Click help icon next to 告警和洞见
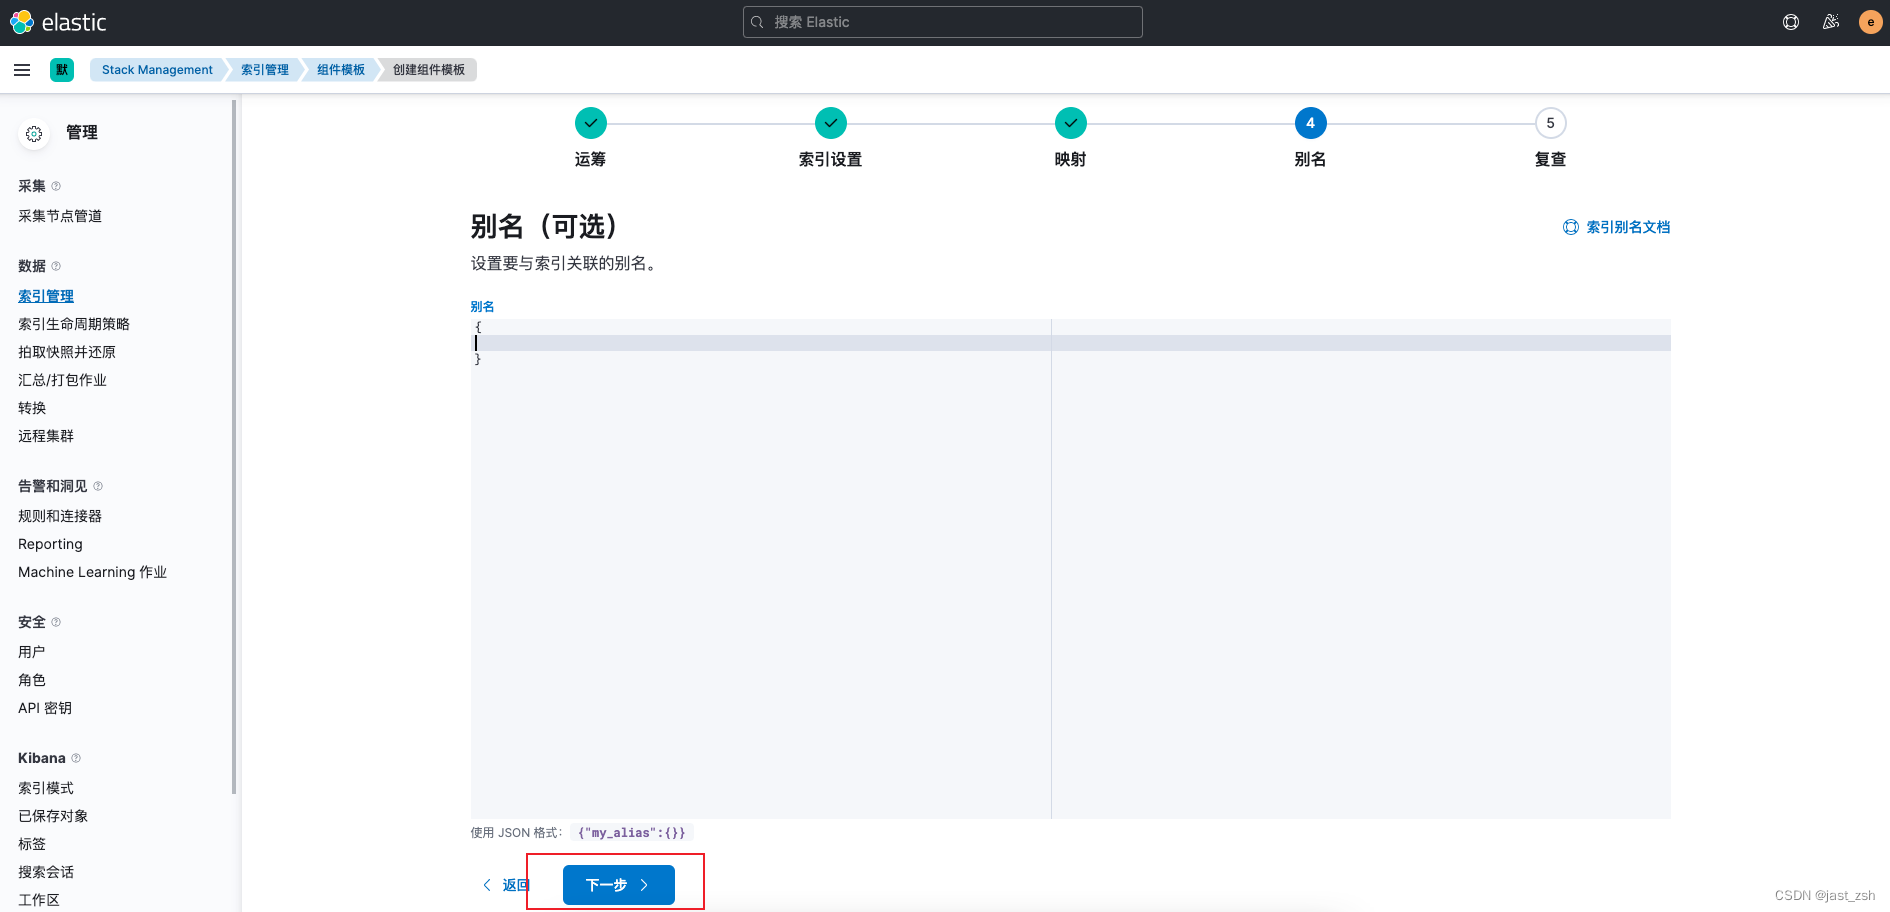 98,486
